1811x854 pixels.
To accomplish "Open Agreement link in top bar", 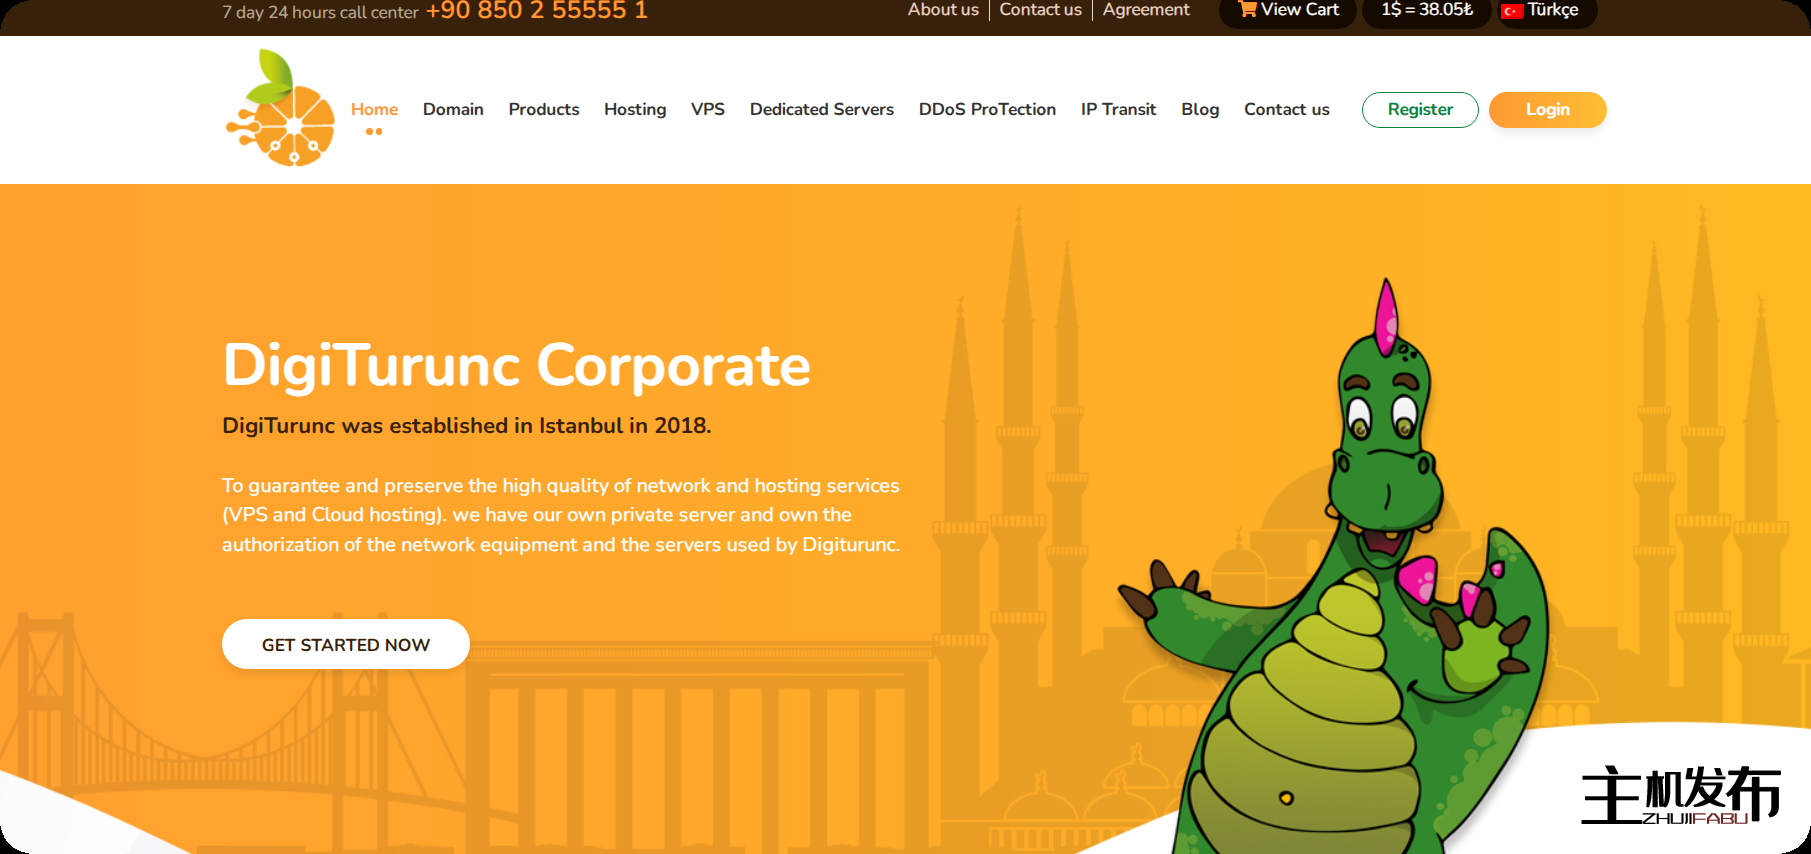I will [1146, 10].
